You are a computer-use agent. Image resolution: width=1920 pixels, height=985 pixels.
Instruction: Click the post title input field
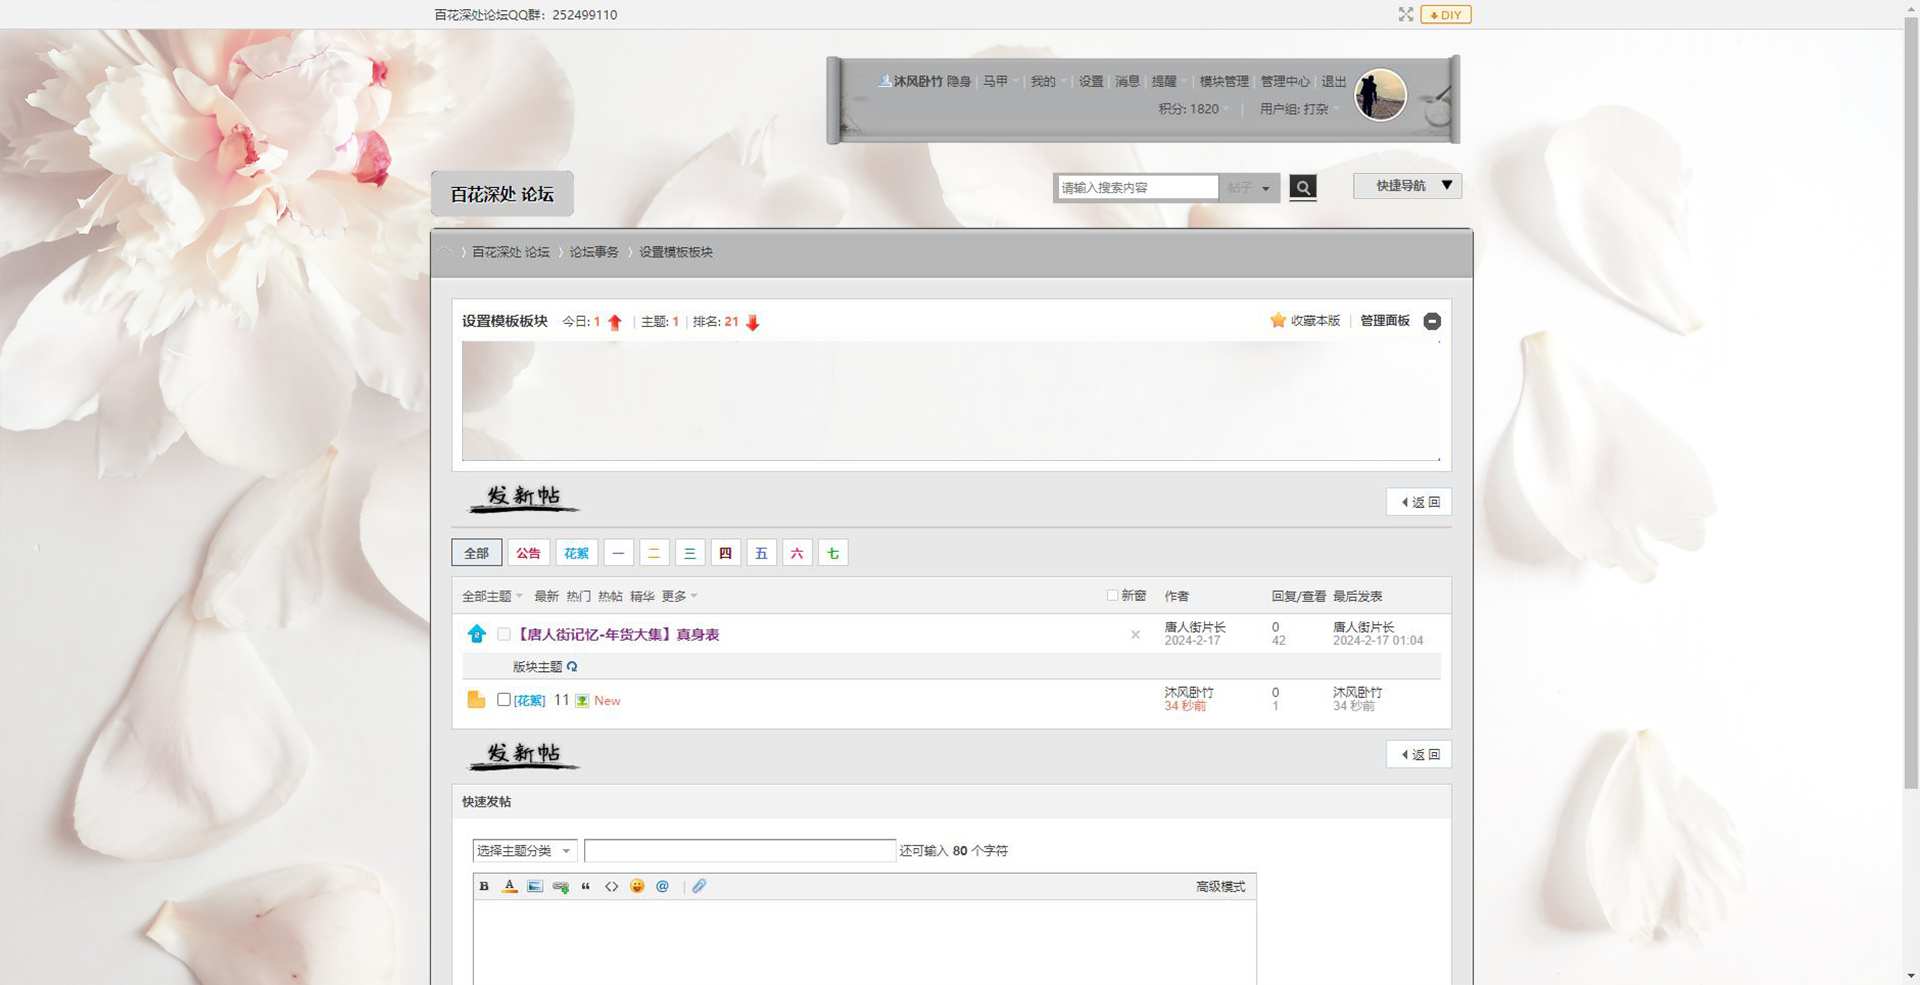[739, 851]
